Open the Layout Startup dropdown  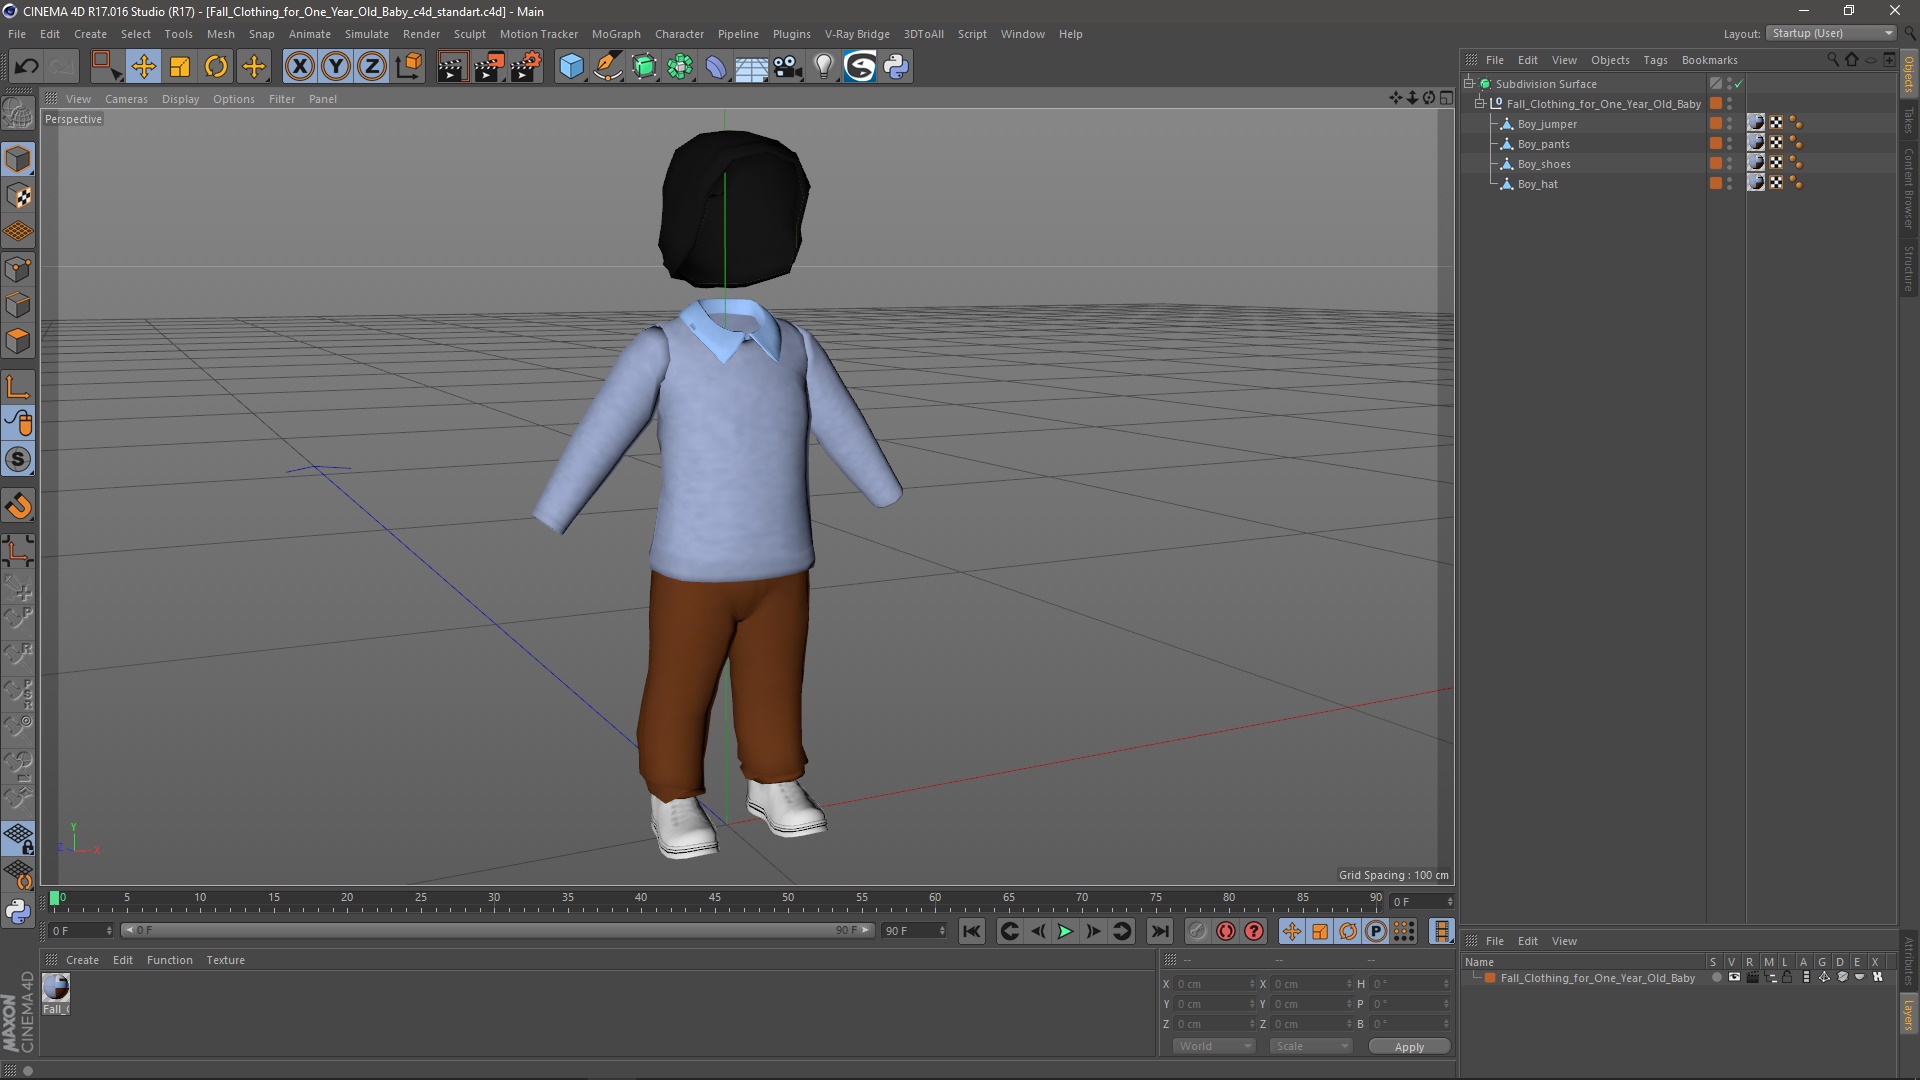[x=1832, y=33]
